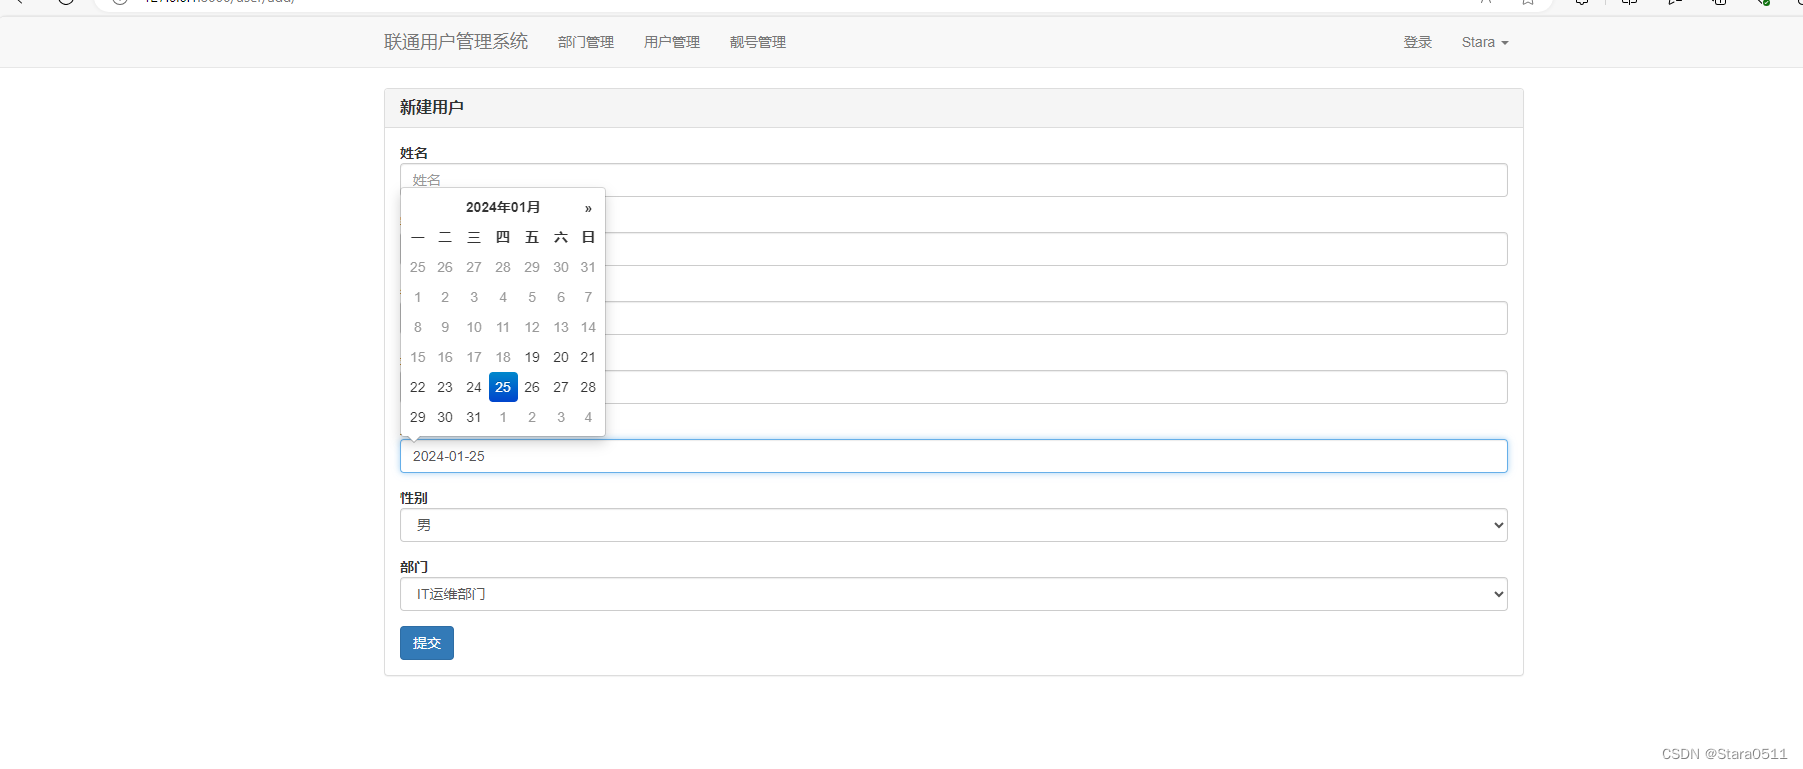The height and width of the screenshot is (769, 1803).
Task: Click day 5 in the calendar
Action: tap(532, 297)
